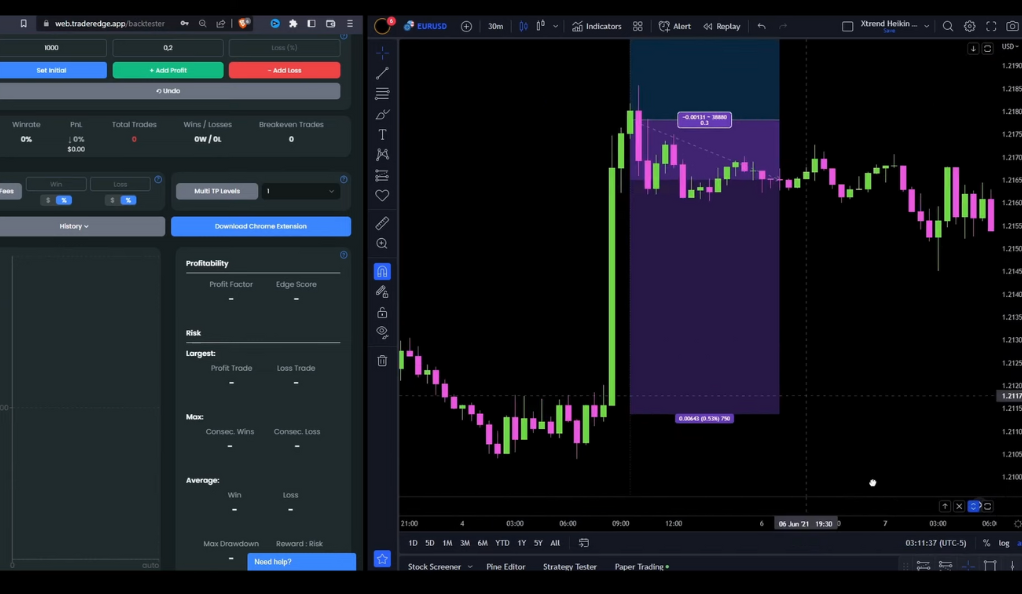Click Download Chrome Extension button
The width and height of the screenshot is (1022, 594).
tap(261, 226)
